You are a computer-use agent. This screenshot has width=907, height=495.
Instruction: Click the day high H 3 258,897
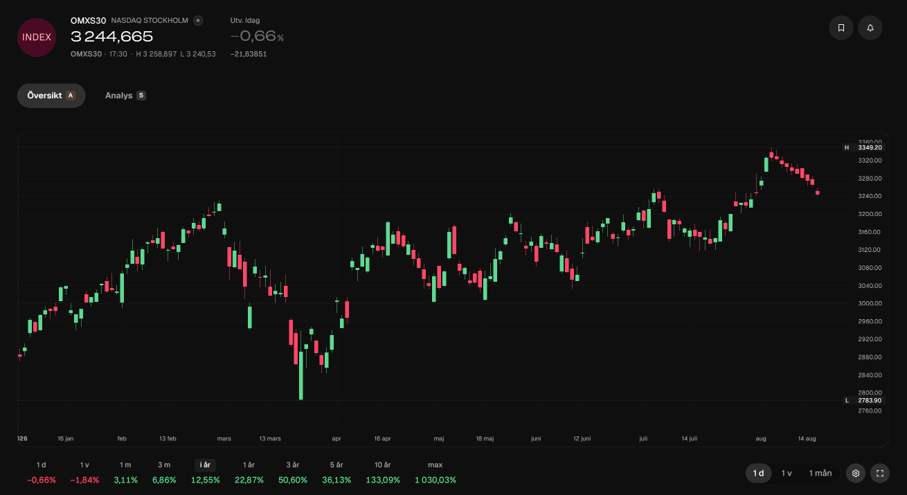(x=156, y=54)
